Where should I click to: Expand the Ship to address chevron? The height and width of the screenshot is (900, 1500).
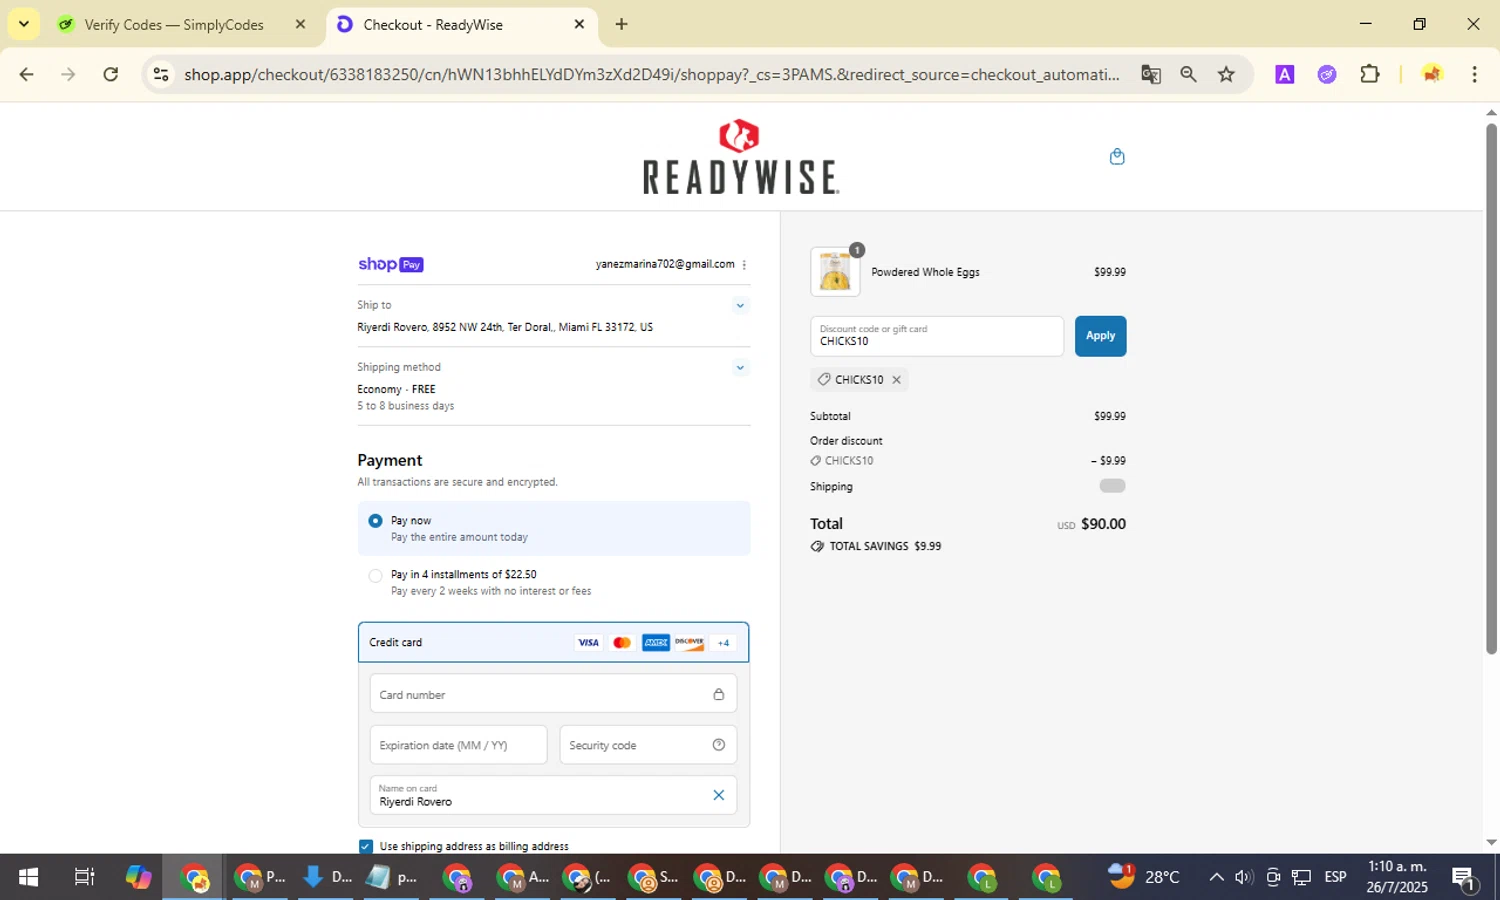click(740, 305)
